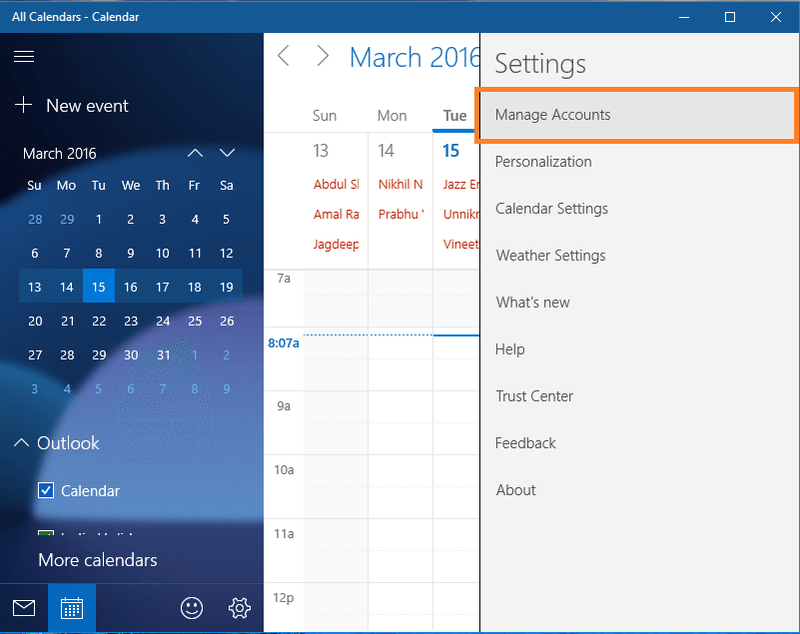Screen dimensions: 800x634
Task: Open the Vineet event on Tuesday
Action: (x=461, y=244)
